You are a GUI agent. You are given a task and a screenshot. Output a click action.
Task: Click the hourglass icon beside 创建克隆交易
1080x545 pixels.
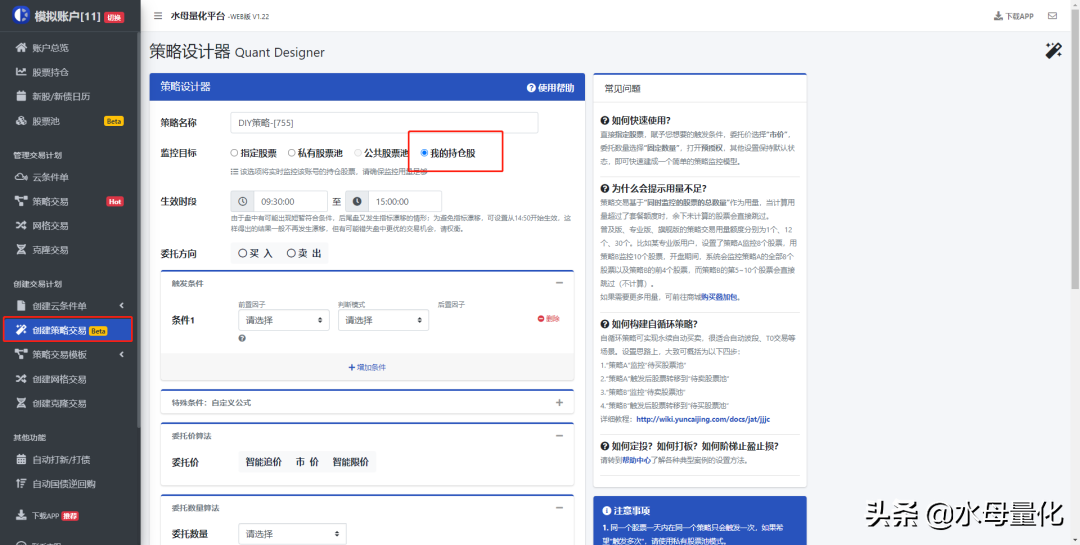pos(21,403)
